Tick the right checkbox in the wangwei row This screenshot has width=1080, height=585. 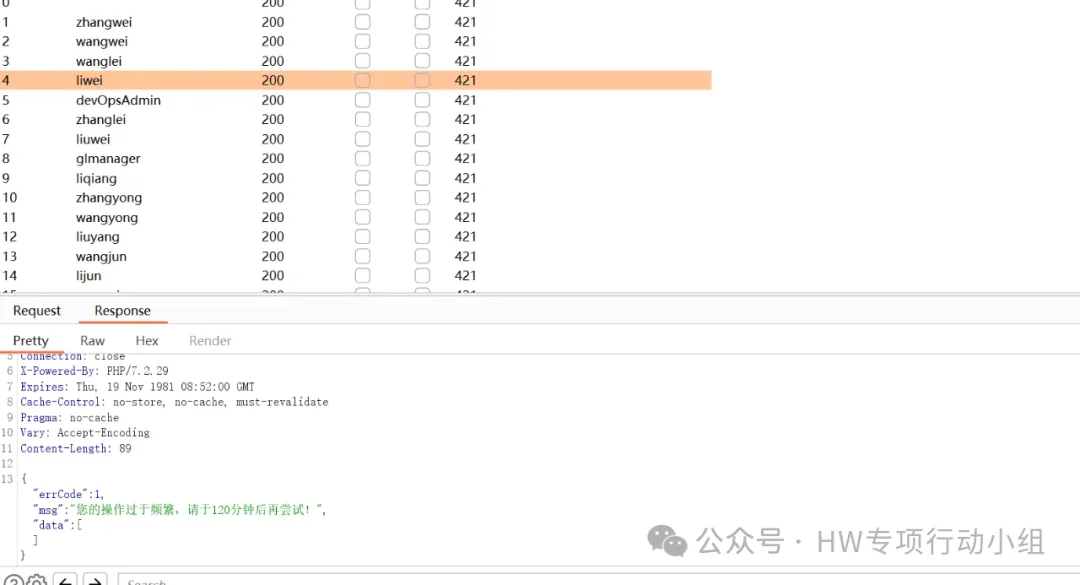(422, 41)
